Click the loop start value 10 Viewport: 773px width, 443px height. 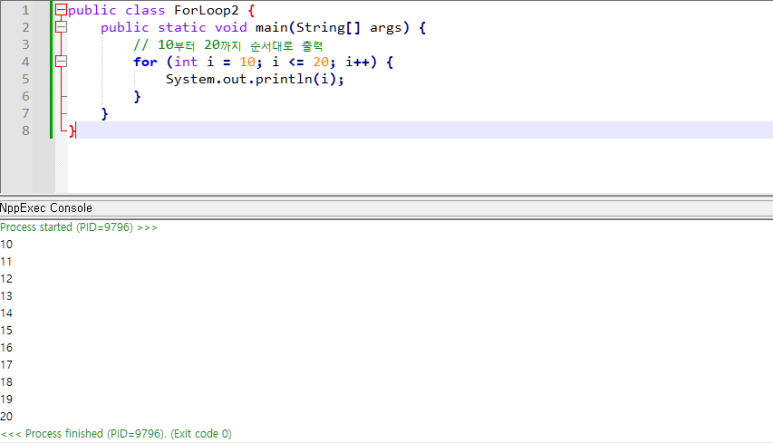247,62
